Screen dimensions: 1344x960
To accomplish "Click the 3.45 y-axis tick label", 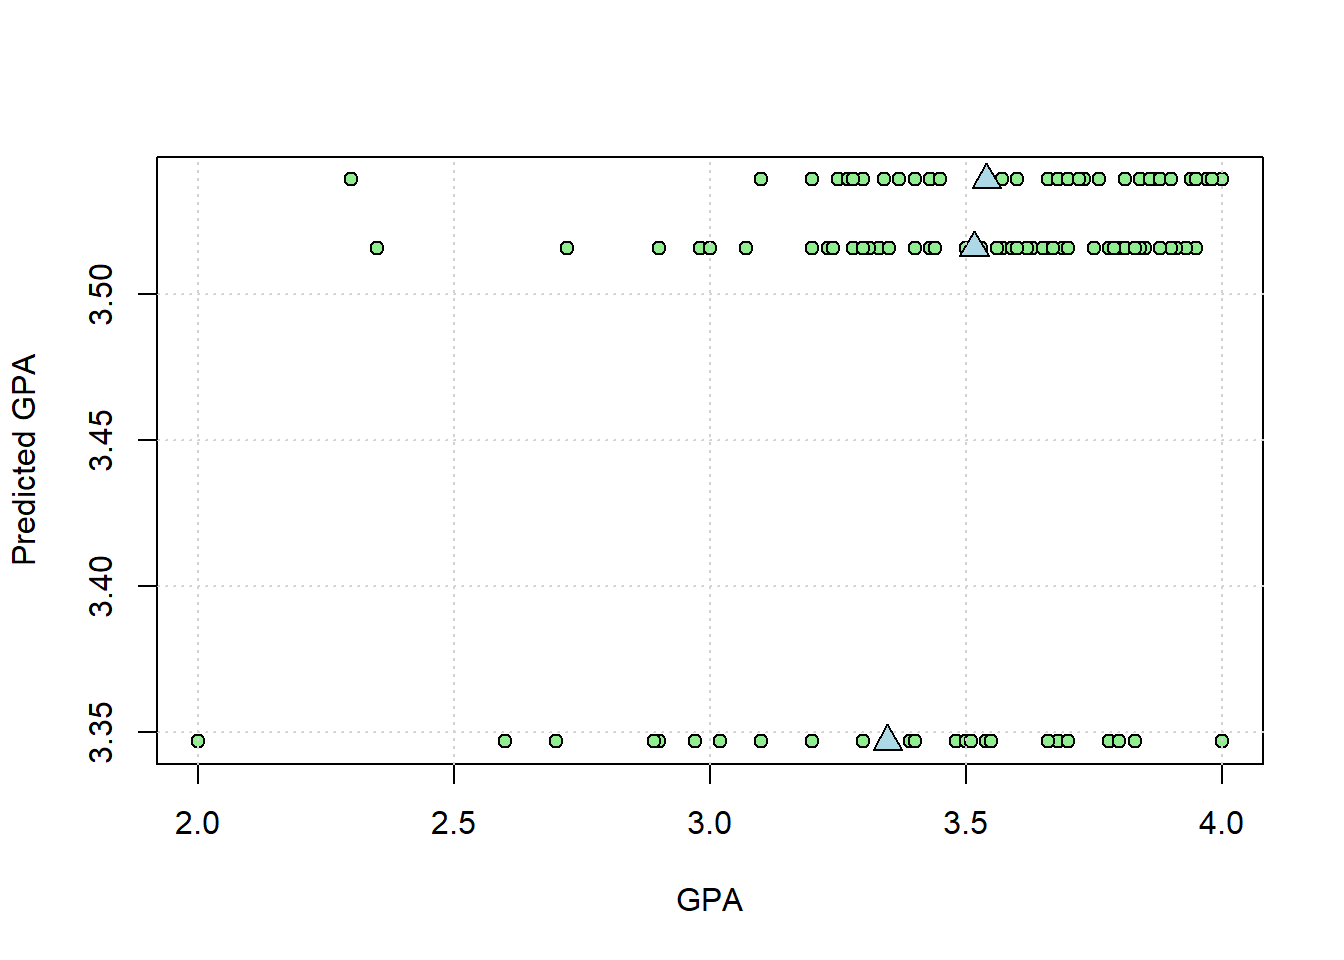I will point(102,440).
